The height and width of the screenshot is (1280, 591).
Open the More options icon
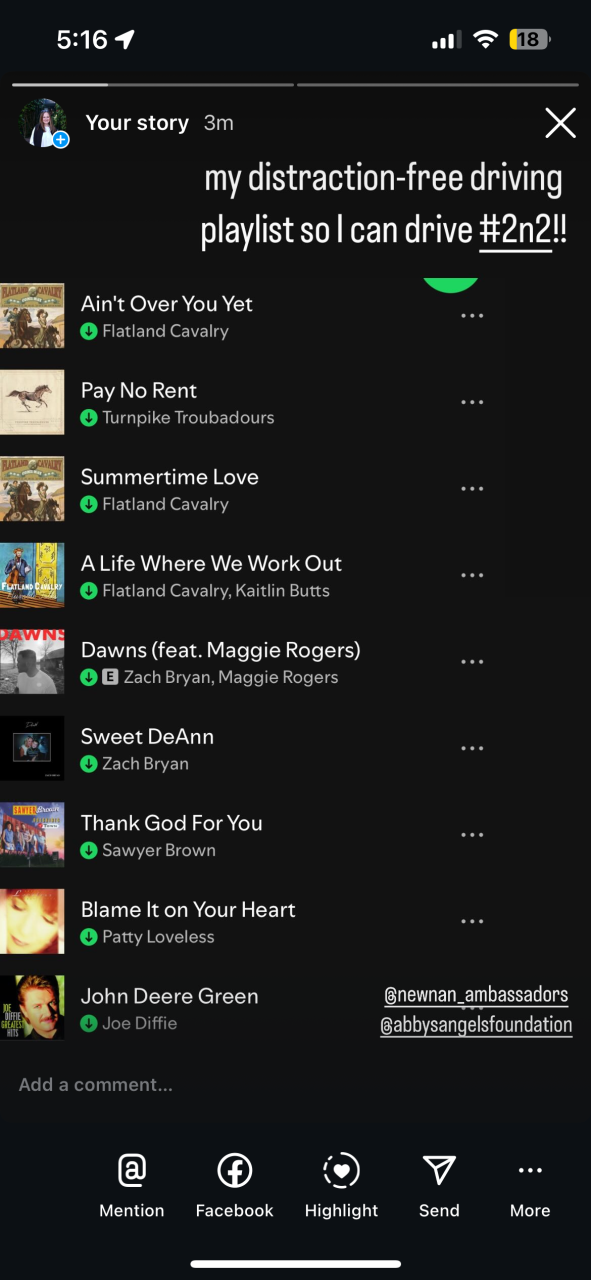530,1170
